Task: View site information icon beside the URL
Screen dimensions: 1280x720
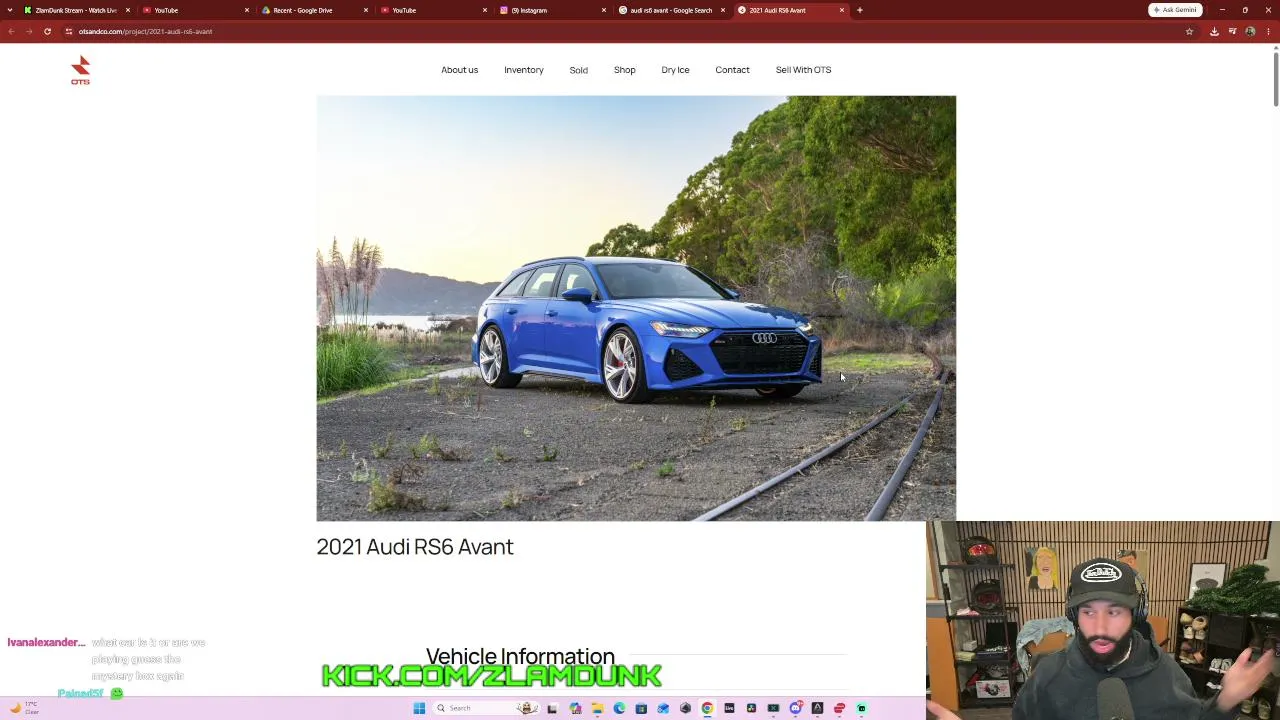Action: pos(68,31)
